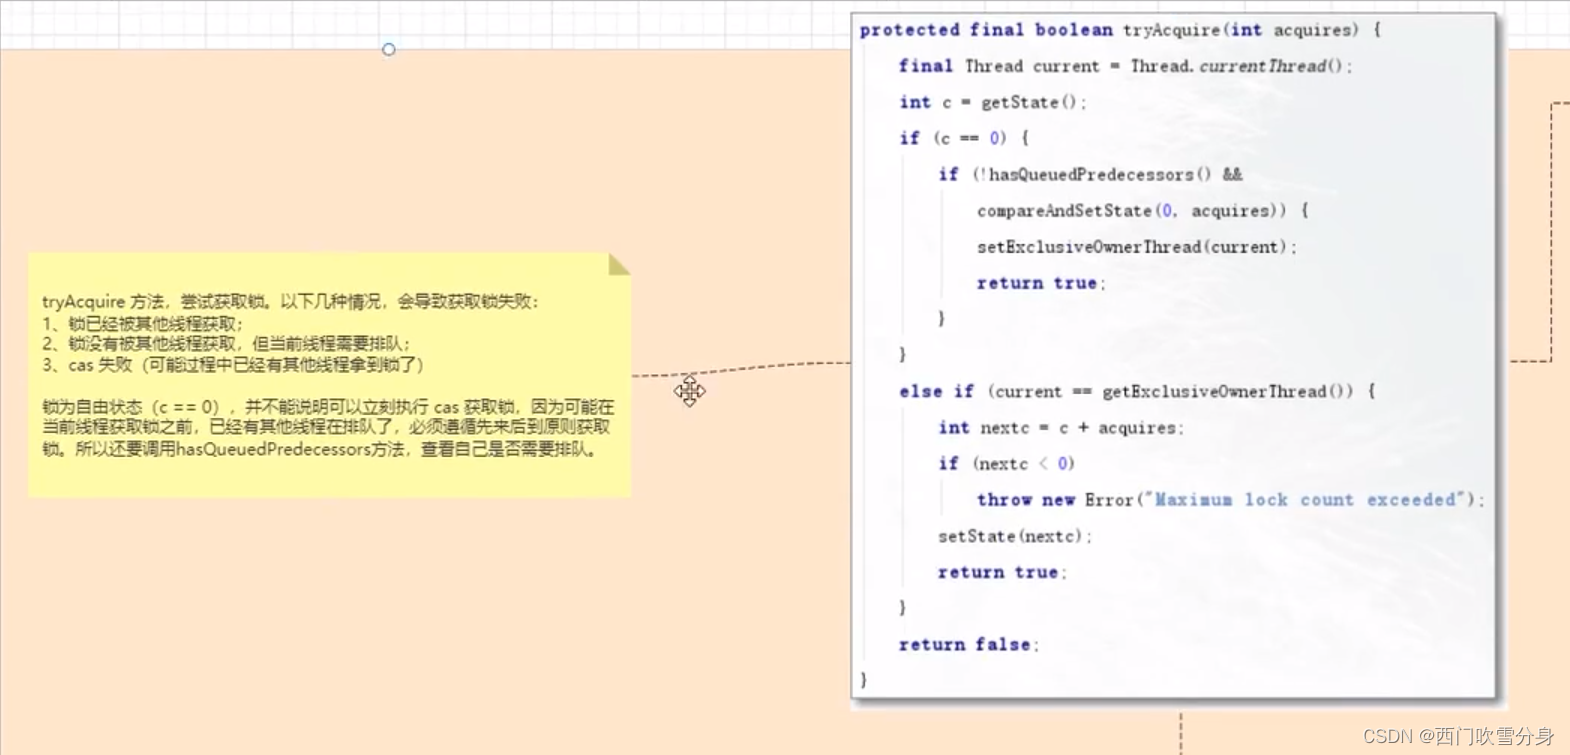
Task: Click note line starting '3、cas 失败'
Action: coord(233,364)
